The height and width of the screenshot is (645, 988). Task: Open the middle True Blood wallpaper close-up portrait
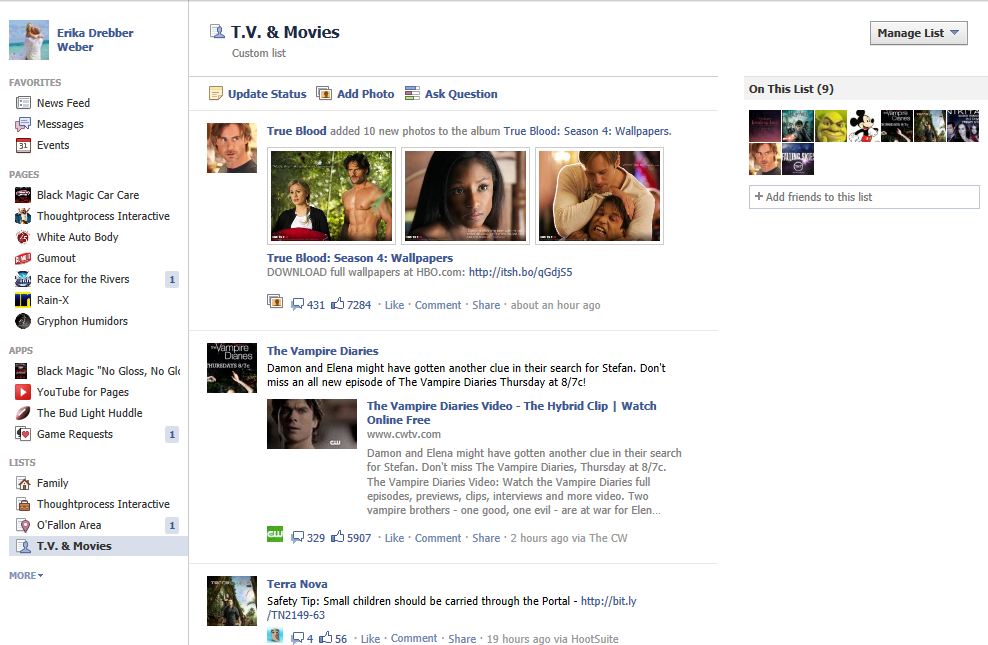coord(466,196)
